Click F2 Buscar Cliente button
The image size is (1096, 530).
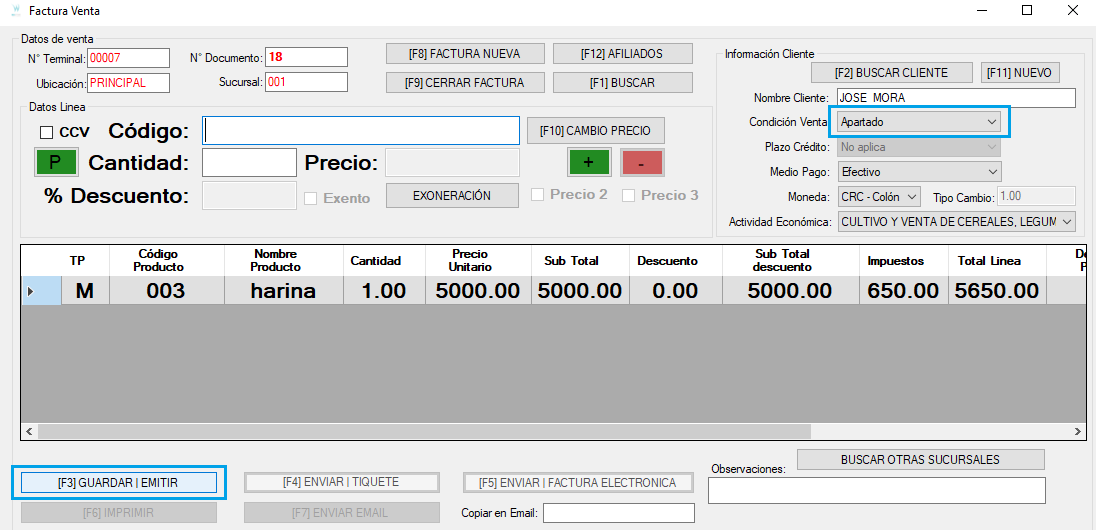(x=891, y=73)
